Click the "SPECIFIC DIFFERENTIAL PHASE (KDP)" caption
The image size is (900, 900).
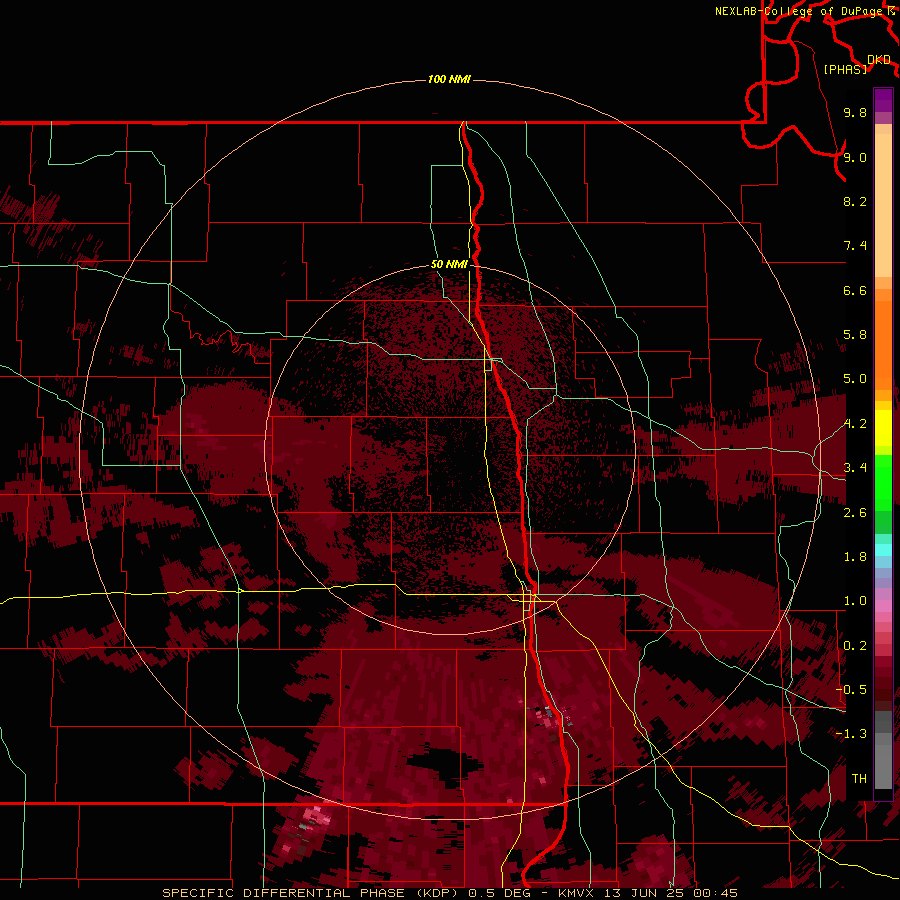coord(312,893)
